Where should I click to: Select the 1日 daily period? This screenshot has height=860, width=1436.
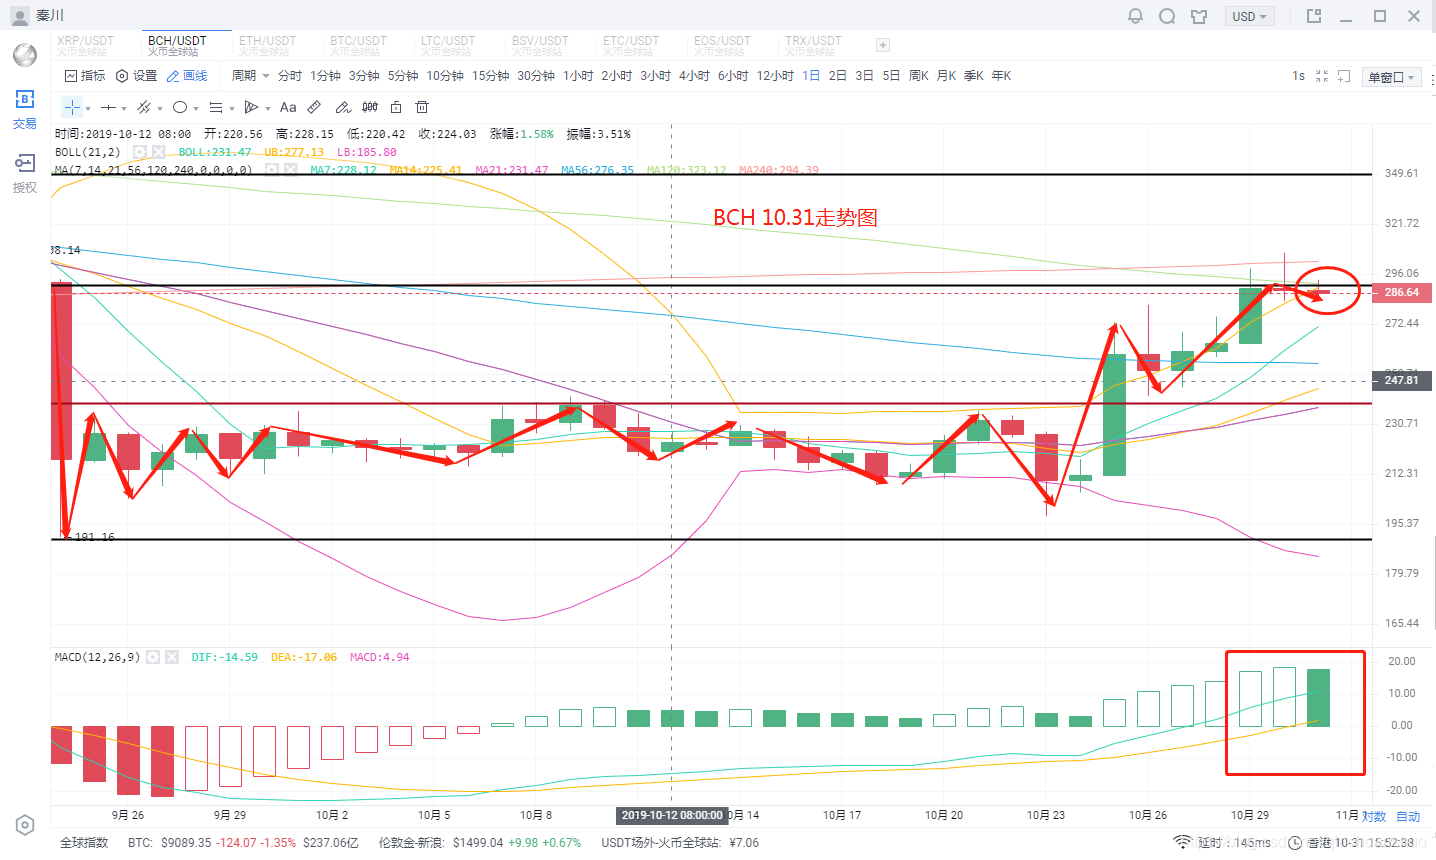[811, 76]
